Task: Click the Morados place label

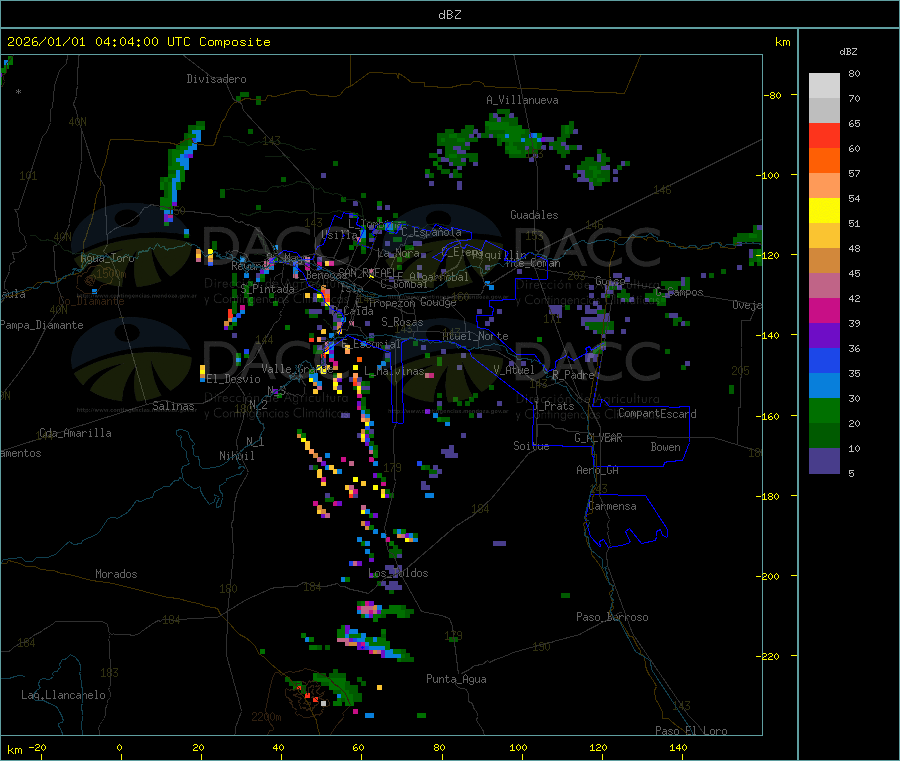Action: pos(116,574)
